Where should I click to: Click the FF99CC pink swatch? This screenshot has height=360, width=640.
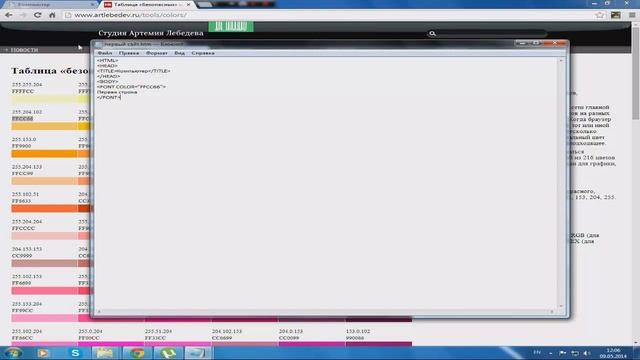click(x=44, y=318)
